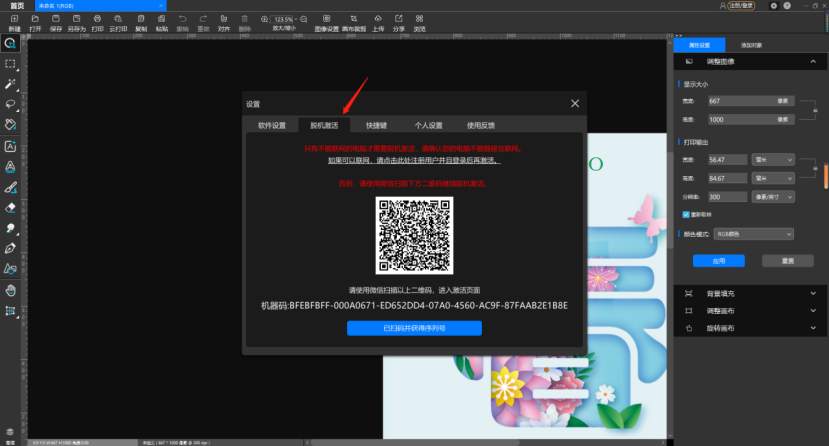Switch to 快捷键 shortcuts tab

click(376, 125)
